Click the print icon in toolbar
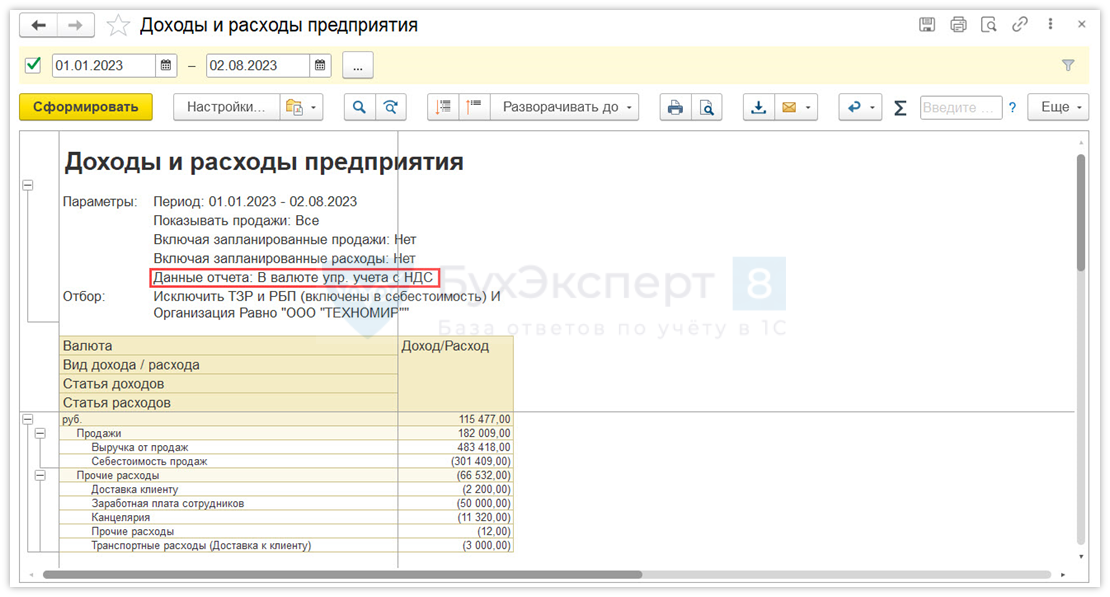This screenshot has height=597, width=1110. pos(675,107)
